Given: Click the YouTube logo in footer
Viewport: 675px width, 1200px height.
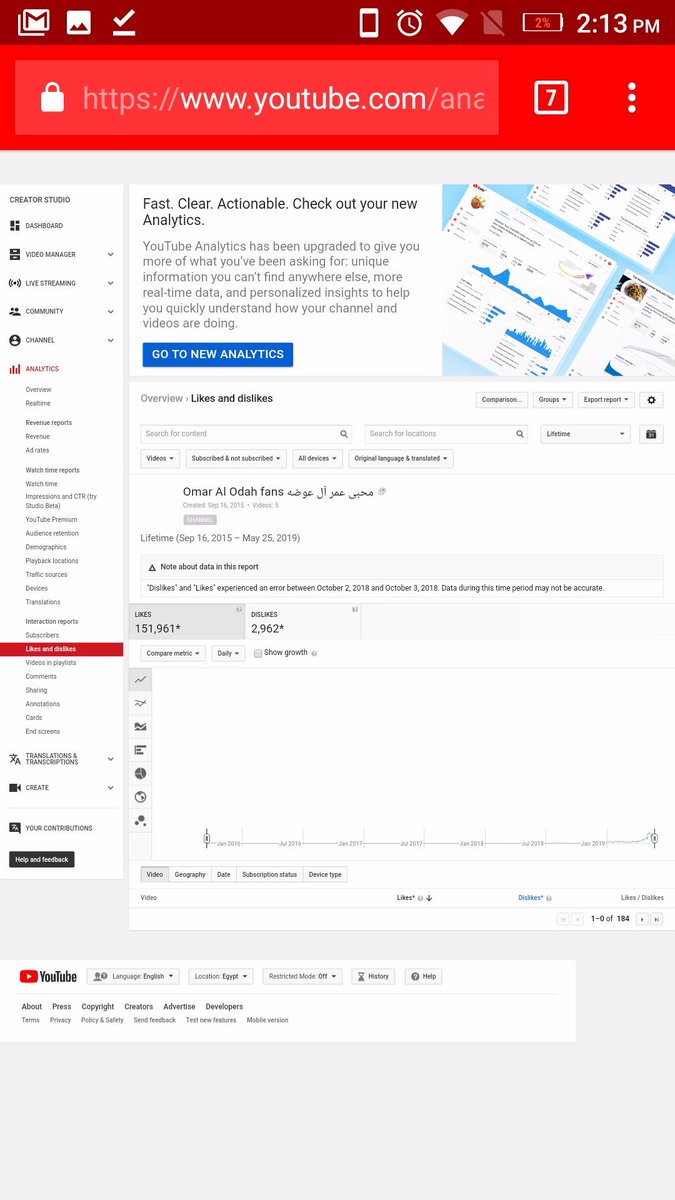Looking at the screenshot, I should (48, 977).
